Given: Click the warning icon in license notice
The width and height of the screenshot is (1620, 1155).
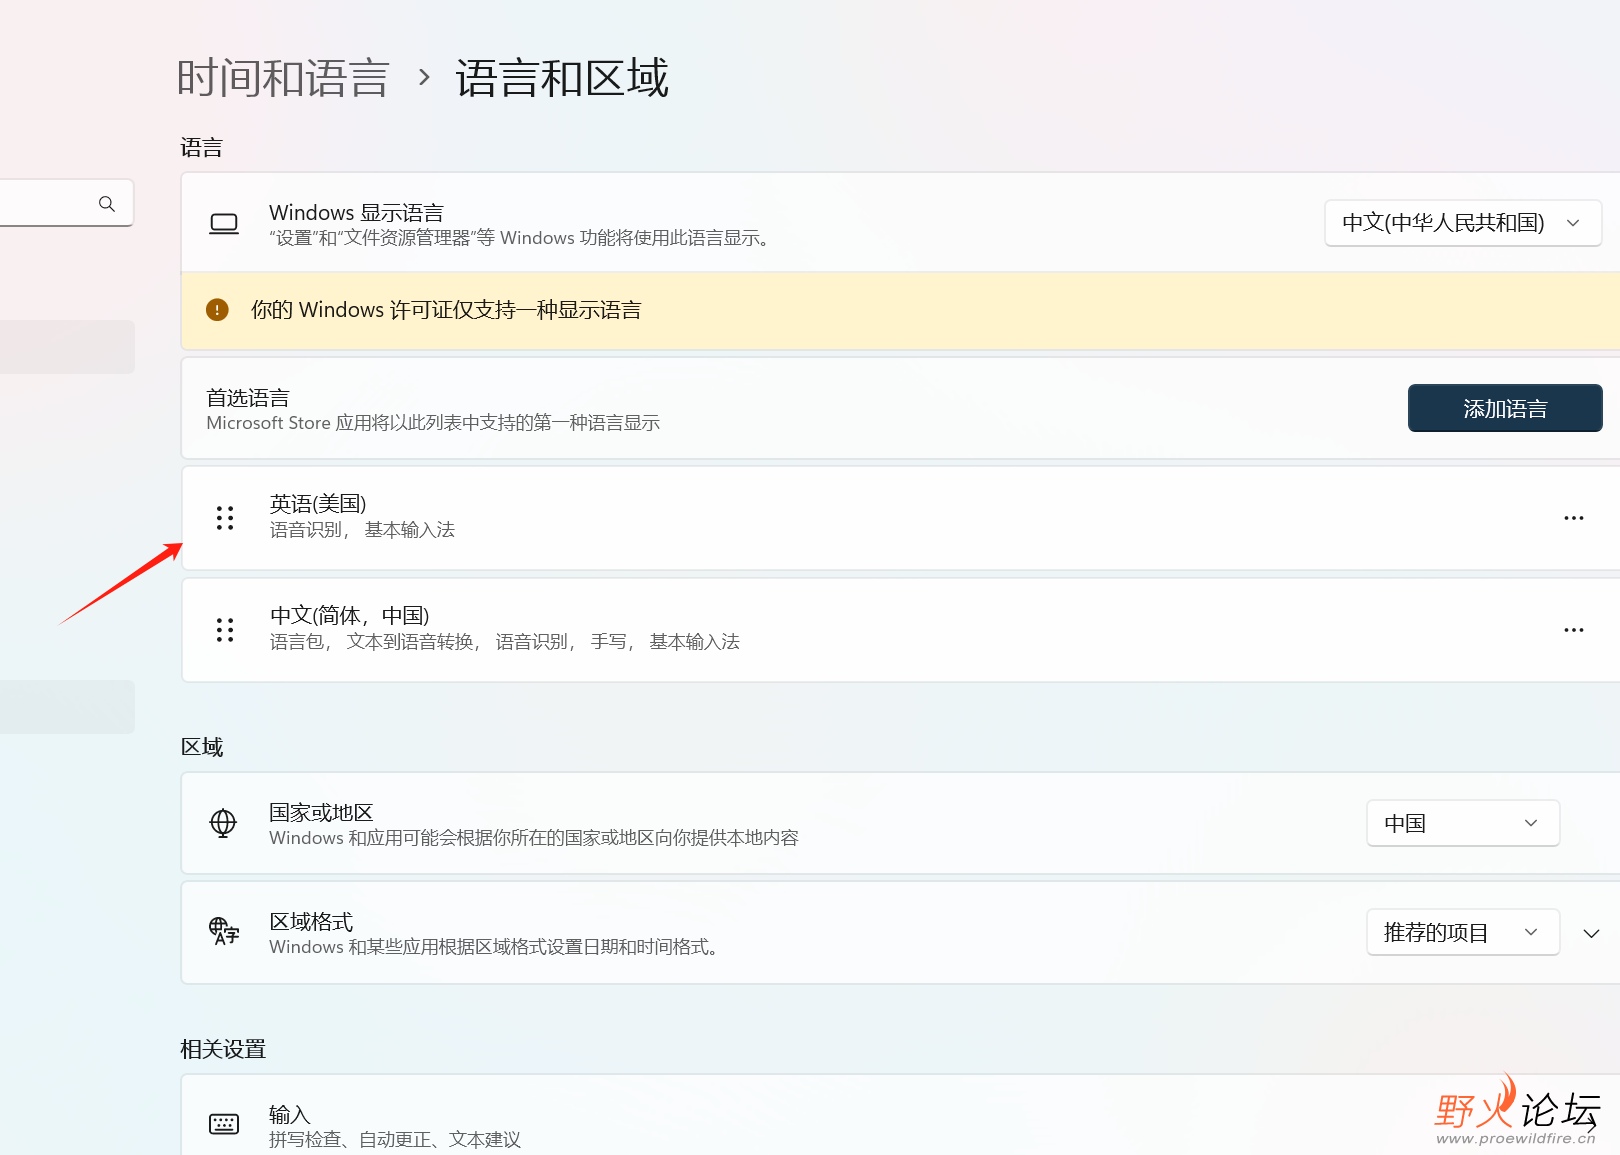Looking at the screenshot, I should (217, 310).
